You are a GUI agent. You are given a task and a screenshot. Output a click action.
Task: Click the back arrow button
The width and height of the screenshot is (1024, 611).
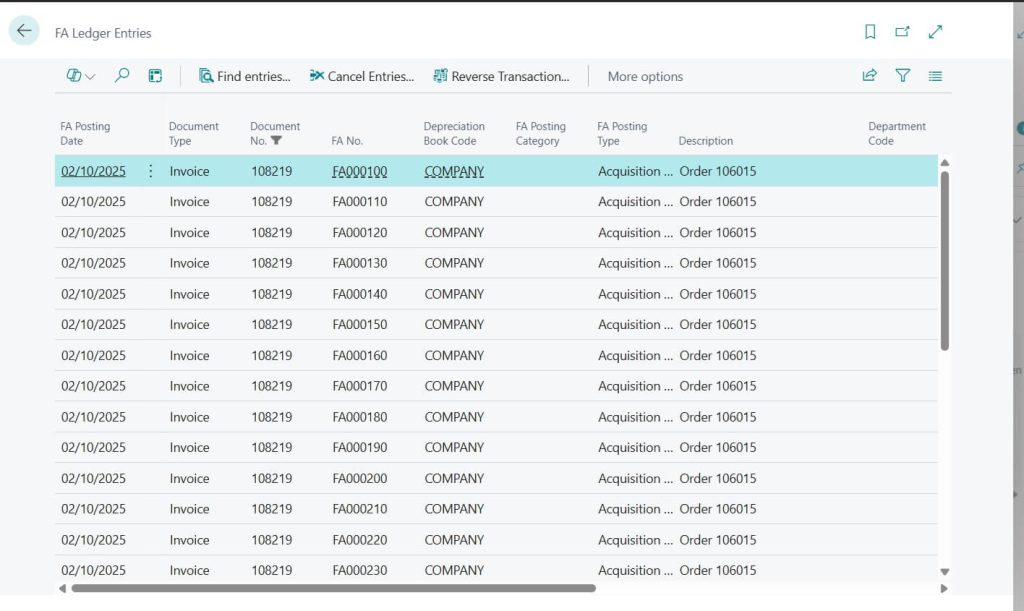pyautogui.click(x=24, y=31)
